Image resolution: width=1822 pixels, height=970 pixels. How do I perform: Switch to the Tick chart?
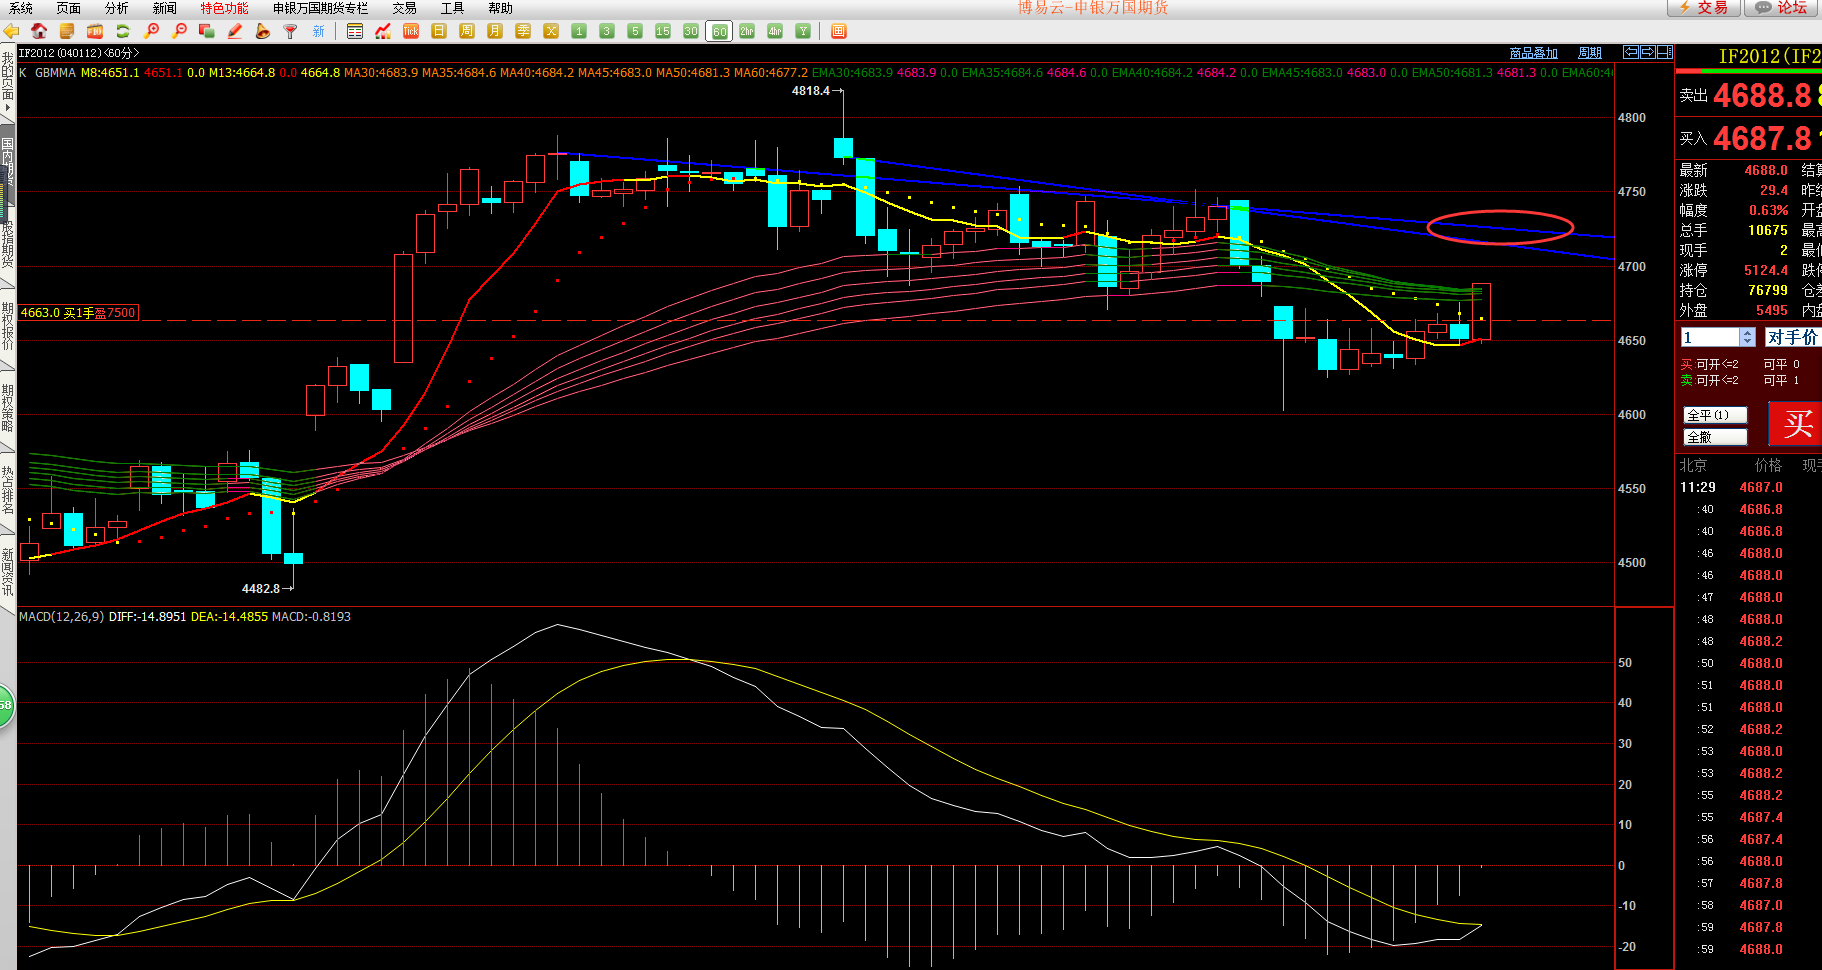click(411, 31)
